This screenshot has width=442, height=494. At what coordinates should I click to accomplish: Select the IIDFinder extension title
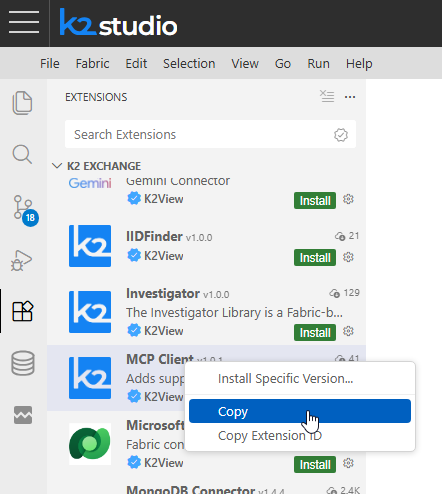point(154,236)
